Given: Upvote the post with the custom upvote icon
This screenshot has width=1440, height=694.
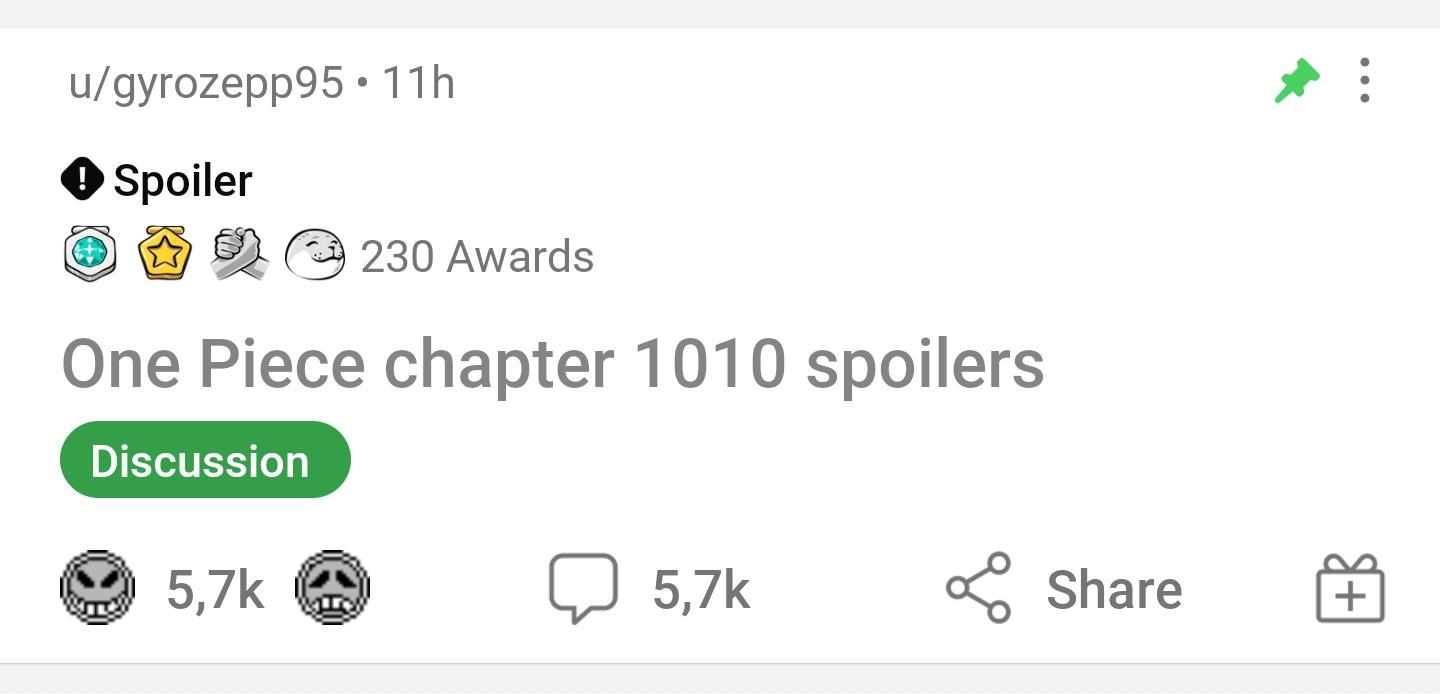Looking at the screenshot, I should pyautogui.click(x=99, y=588).
